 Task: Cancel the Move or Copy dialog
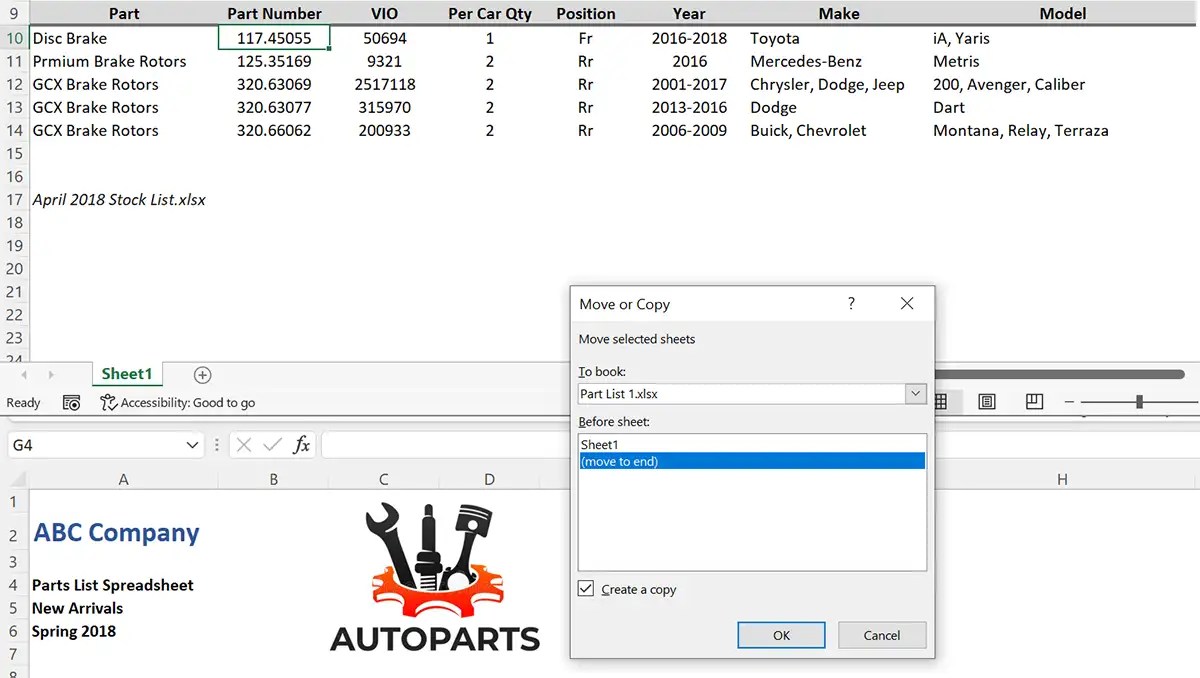(x=881, y=634)
